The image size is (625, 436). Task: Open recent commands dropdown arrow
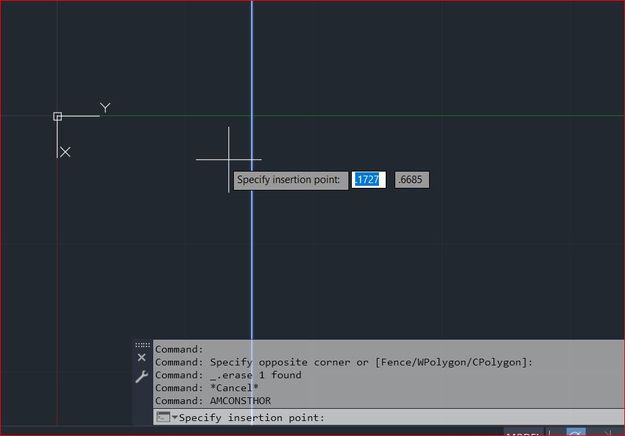174,417
